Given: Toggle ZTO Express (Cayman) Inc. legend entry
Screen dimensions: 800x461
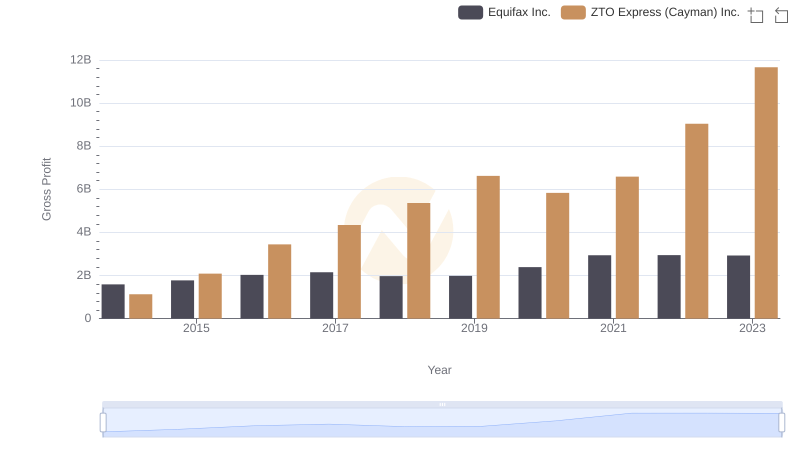Looking at the screenshot, I should tap(650, 12).
